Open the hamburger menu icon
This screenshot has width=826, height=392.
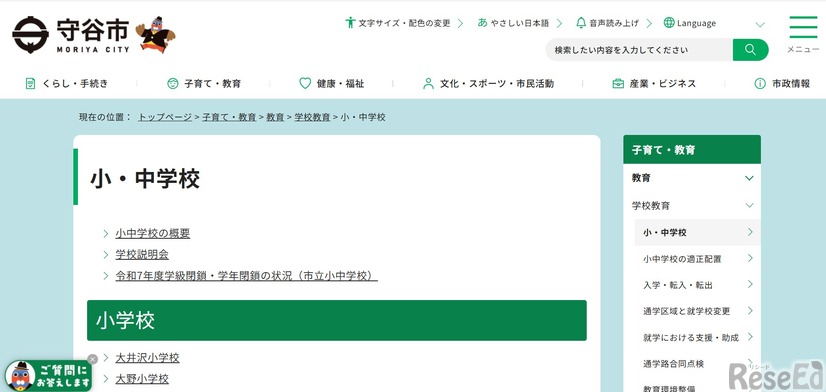(x=803, y=27)
